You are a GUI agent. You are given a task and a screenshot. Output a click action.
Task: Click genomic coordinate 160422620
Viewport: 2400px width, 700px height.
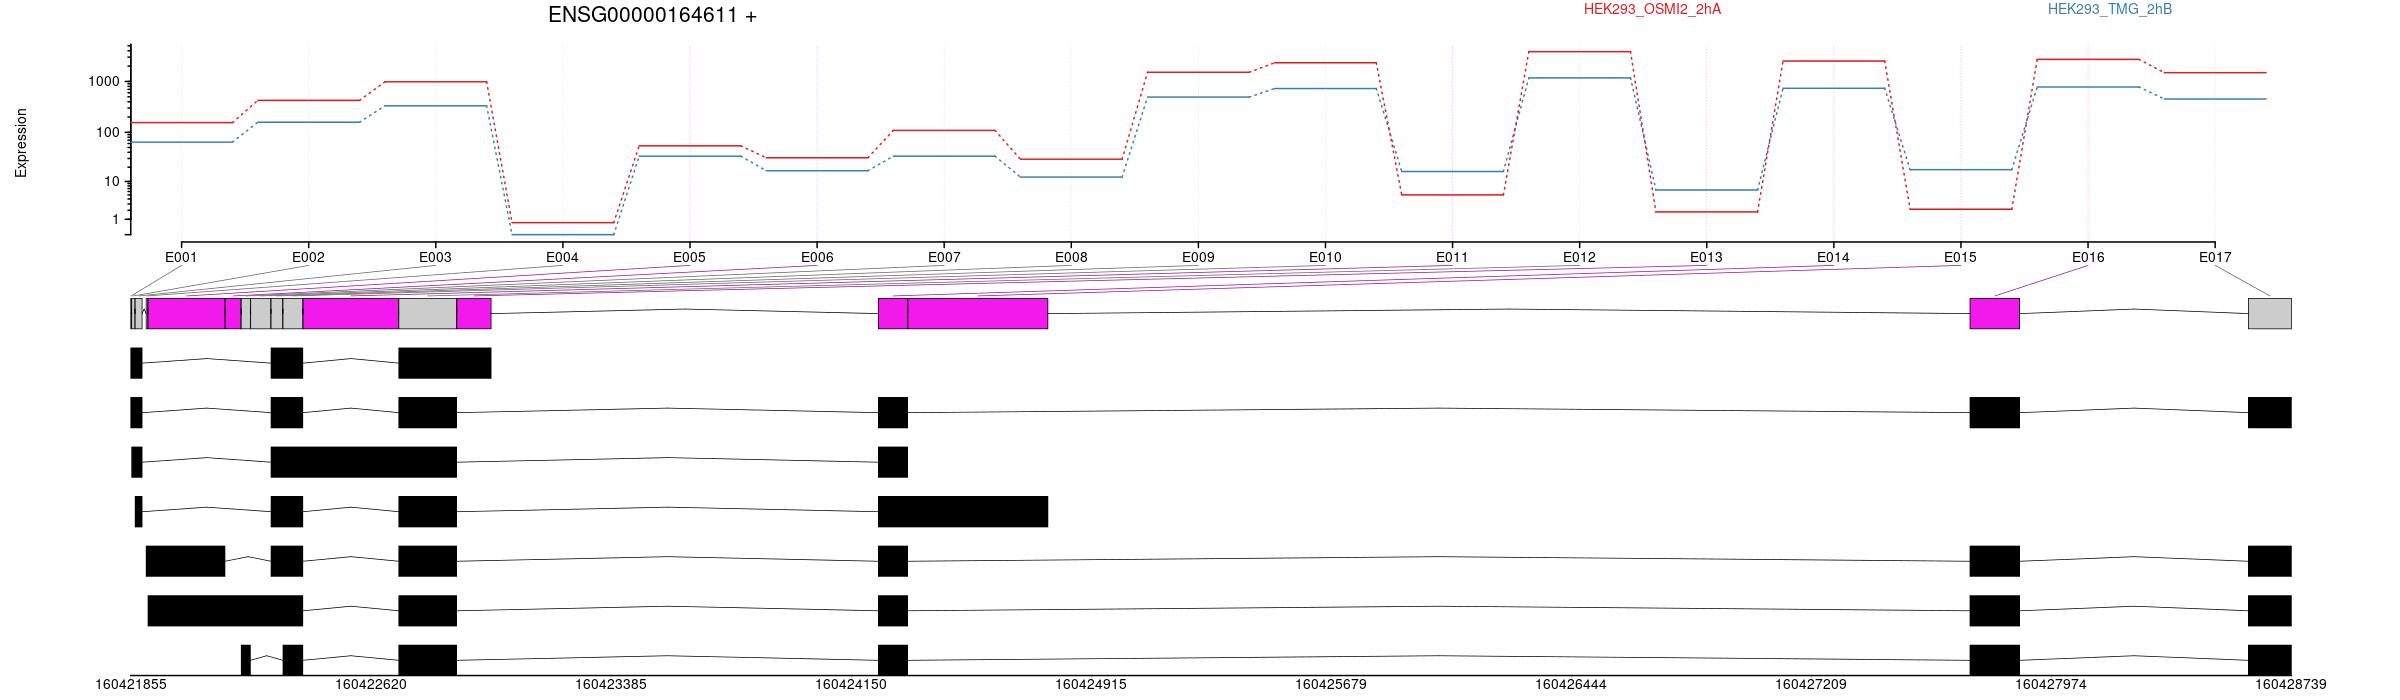[371, 685]
